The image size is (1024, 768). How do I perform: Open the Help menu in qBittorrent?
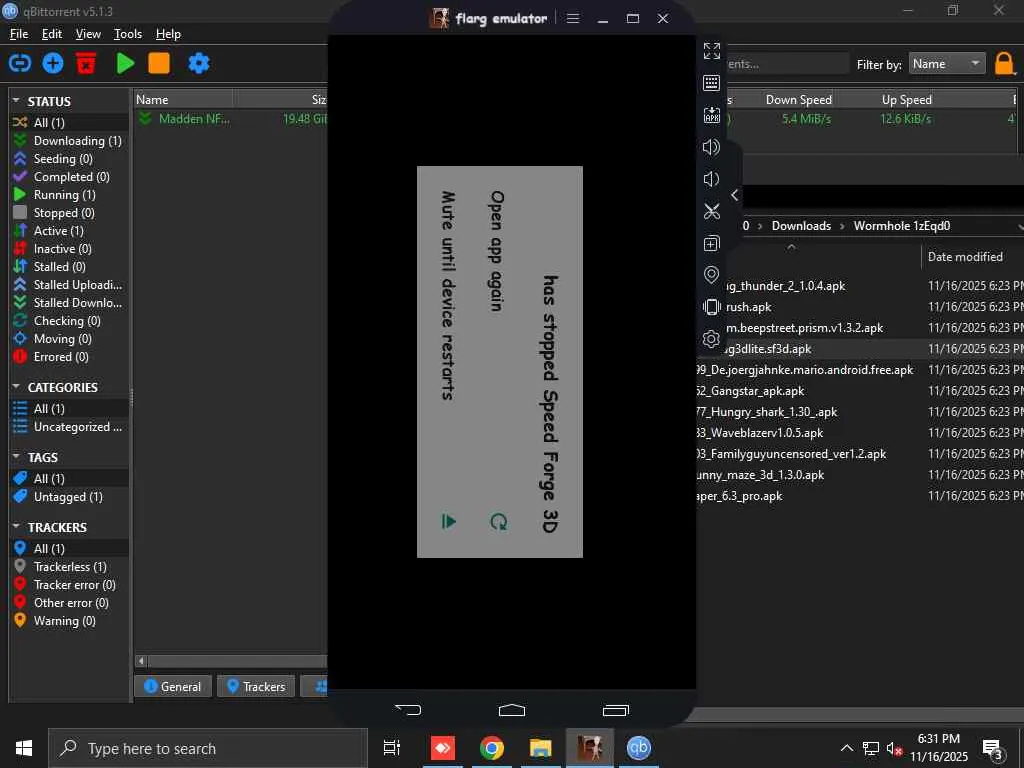pos(168,34)
